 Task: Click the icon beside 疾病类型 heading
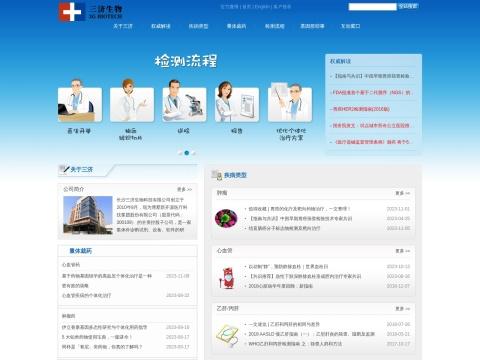pyautogui.click(x=217, y=175)
